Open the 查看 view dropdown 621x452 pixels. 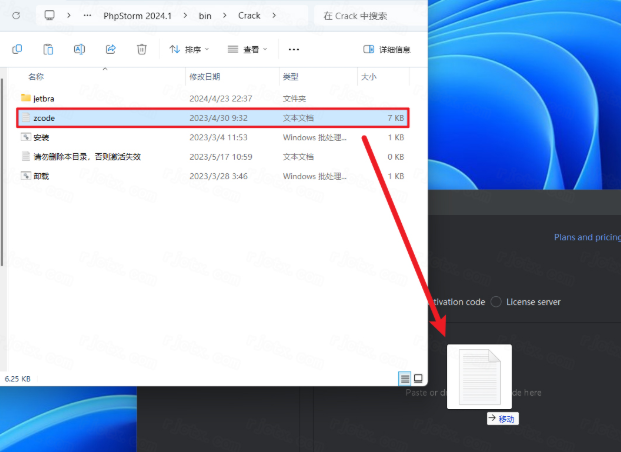[248, 49]
